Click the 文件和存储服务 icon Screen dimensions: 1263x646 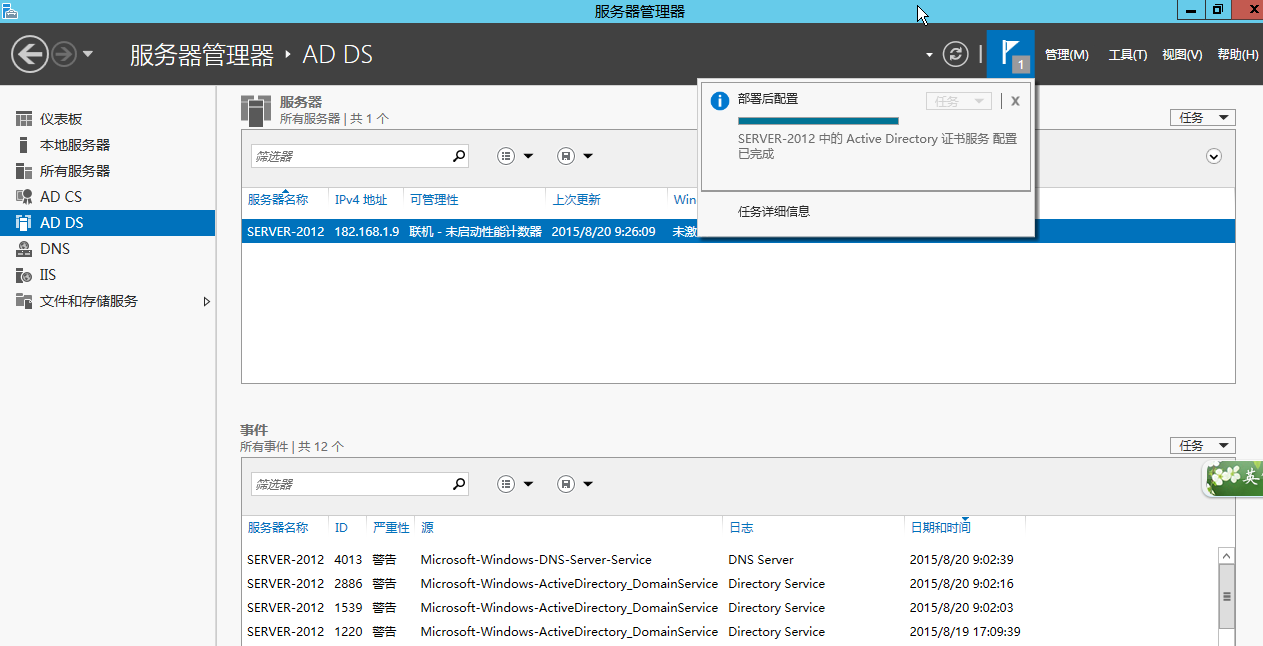24,301
